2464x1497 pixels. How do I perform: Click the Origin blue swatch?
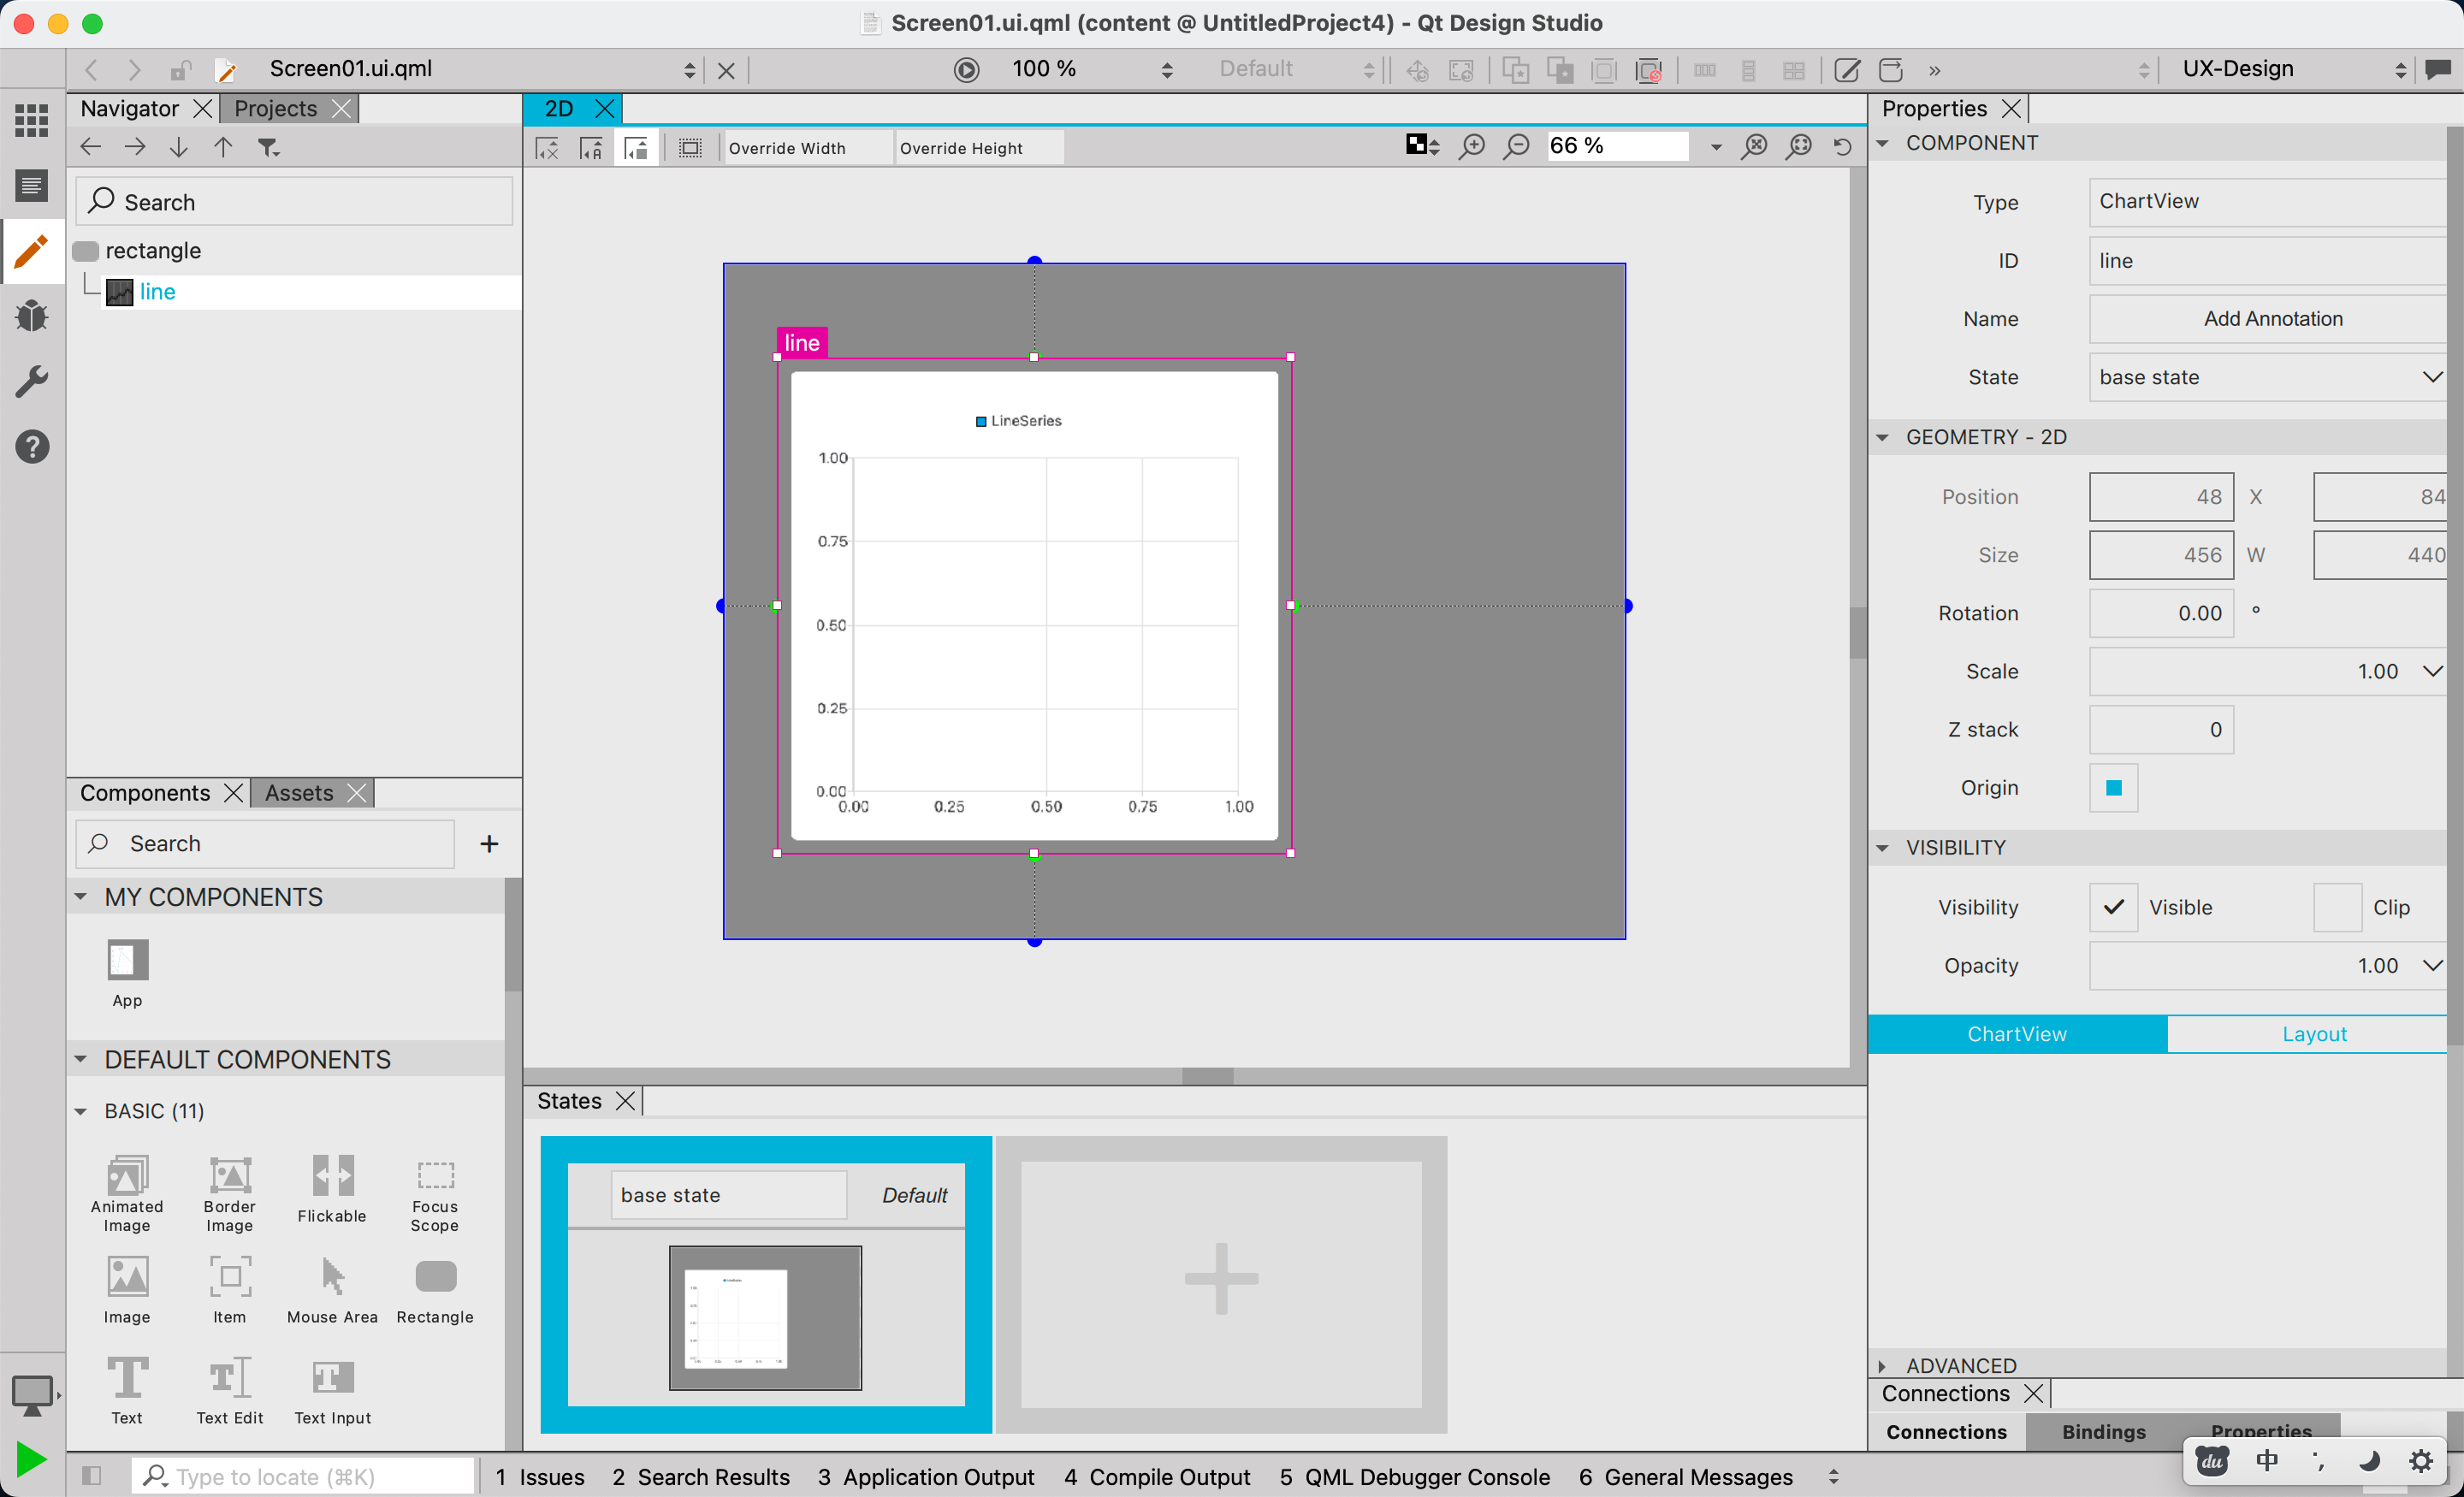(2113, 789)
